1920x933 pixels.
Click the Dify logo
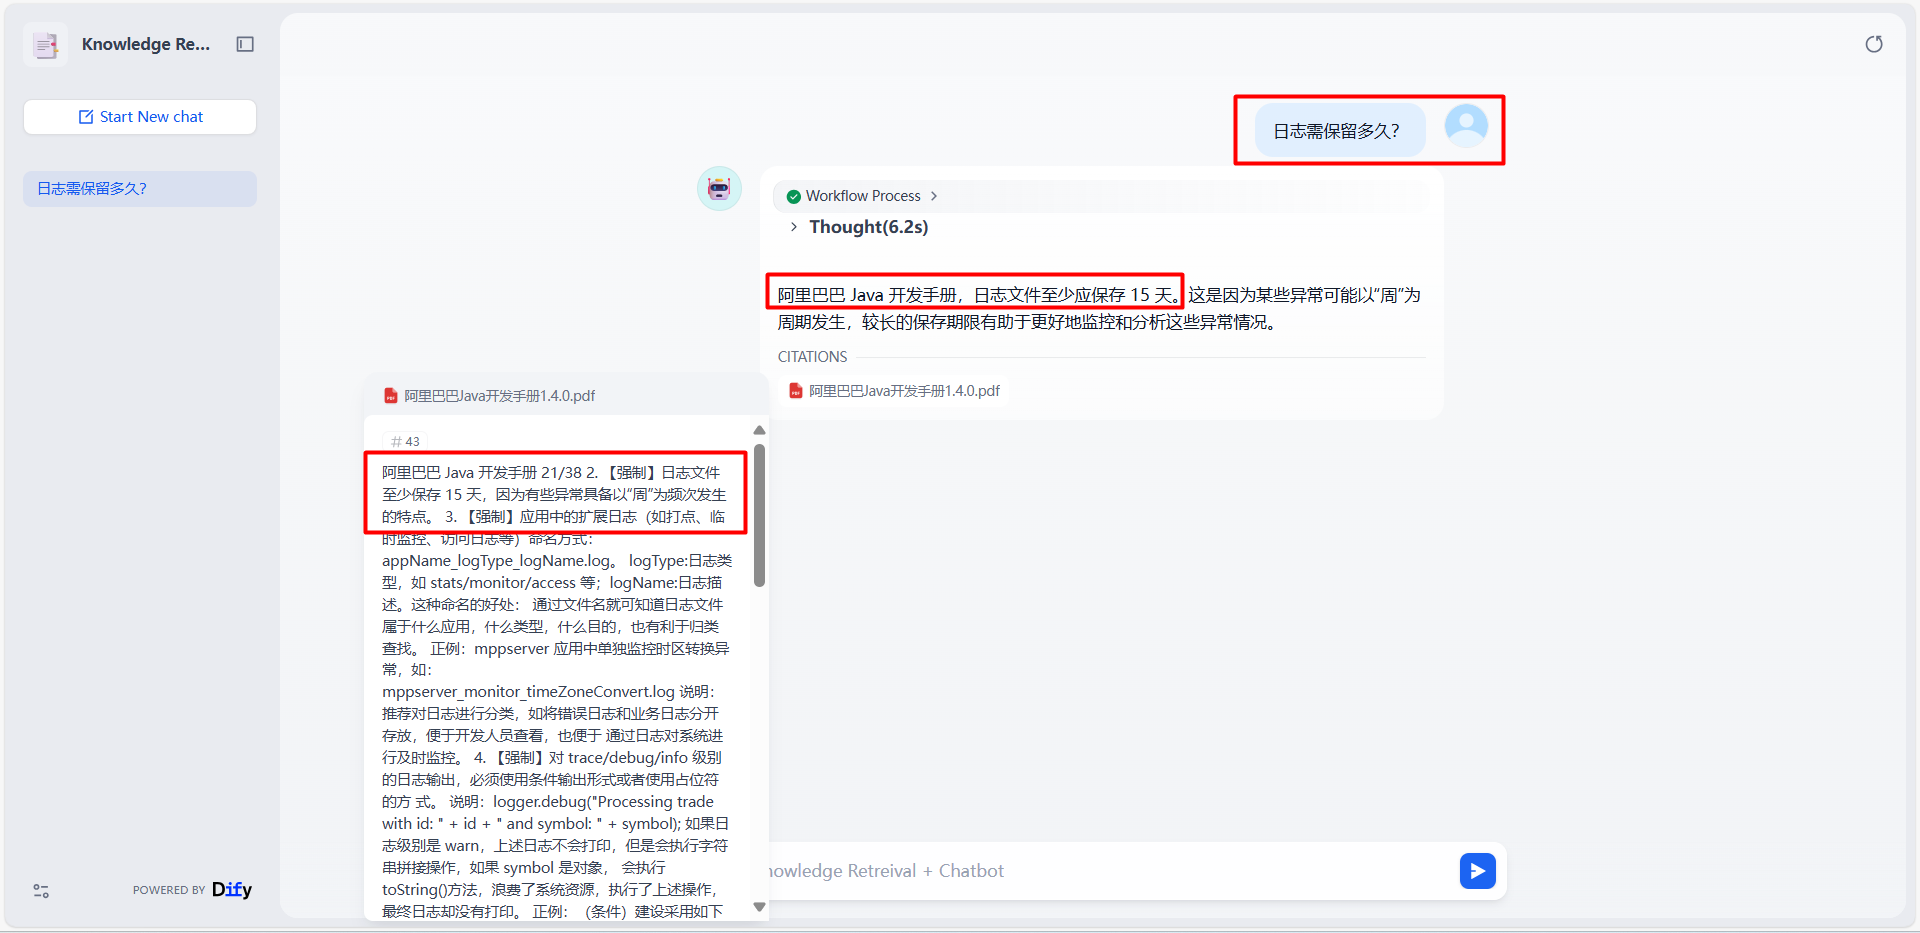232,890
